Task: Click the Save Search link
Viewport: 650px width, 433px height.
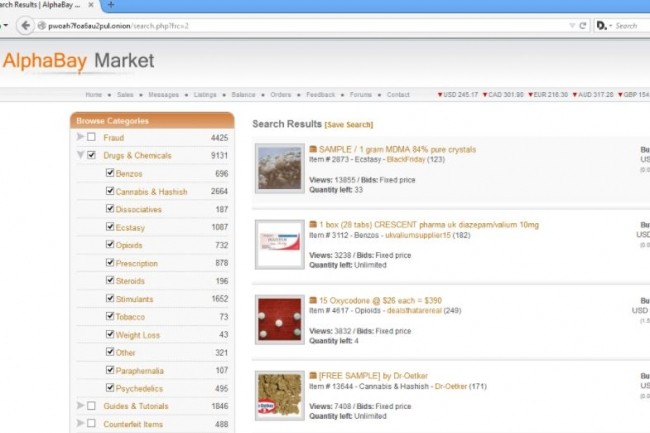Action: coord(349,125)
